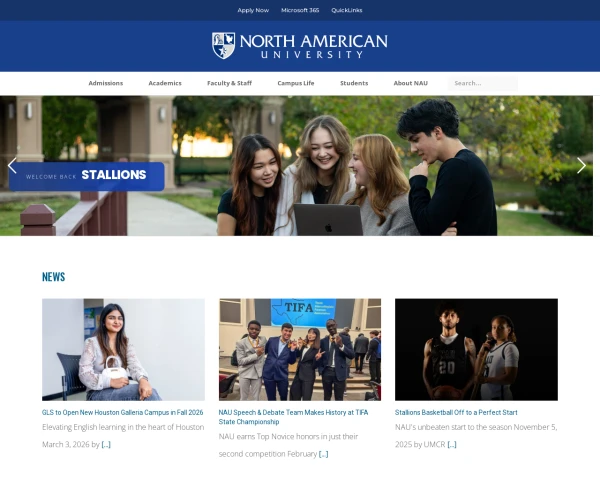Open QuickLinks in the top bar
Screen dimensions: 600x480
[x=347, y=10]
